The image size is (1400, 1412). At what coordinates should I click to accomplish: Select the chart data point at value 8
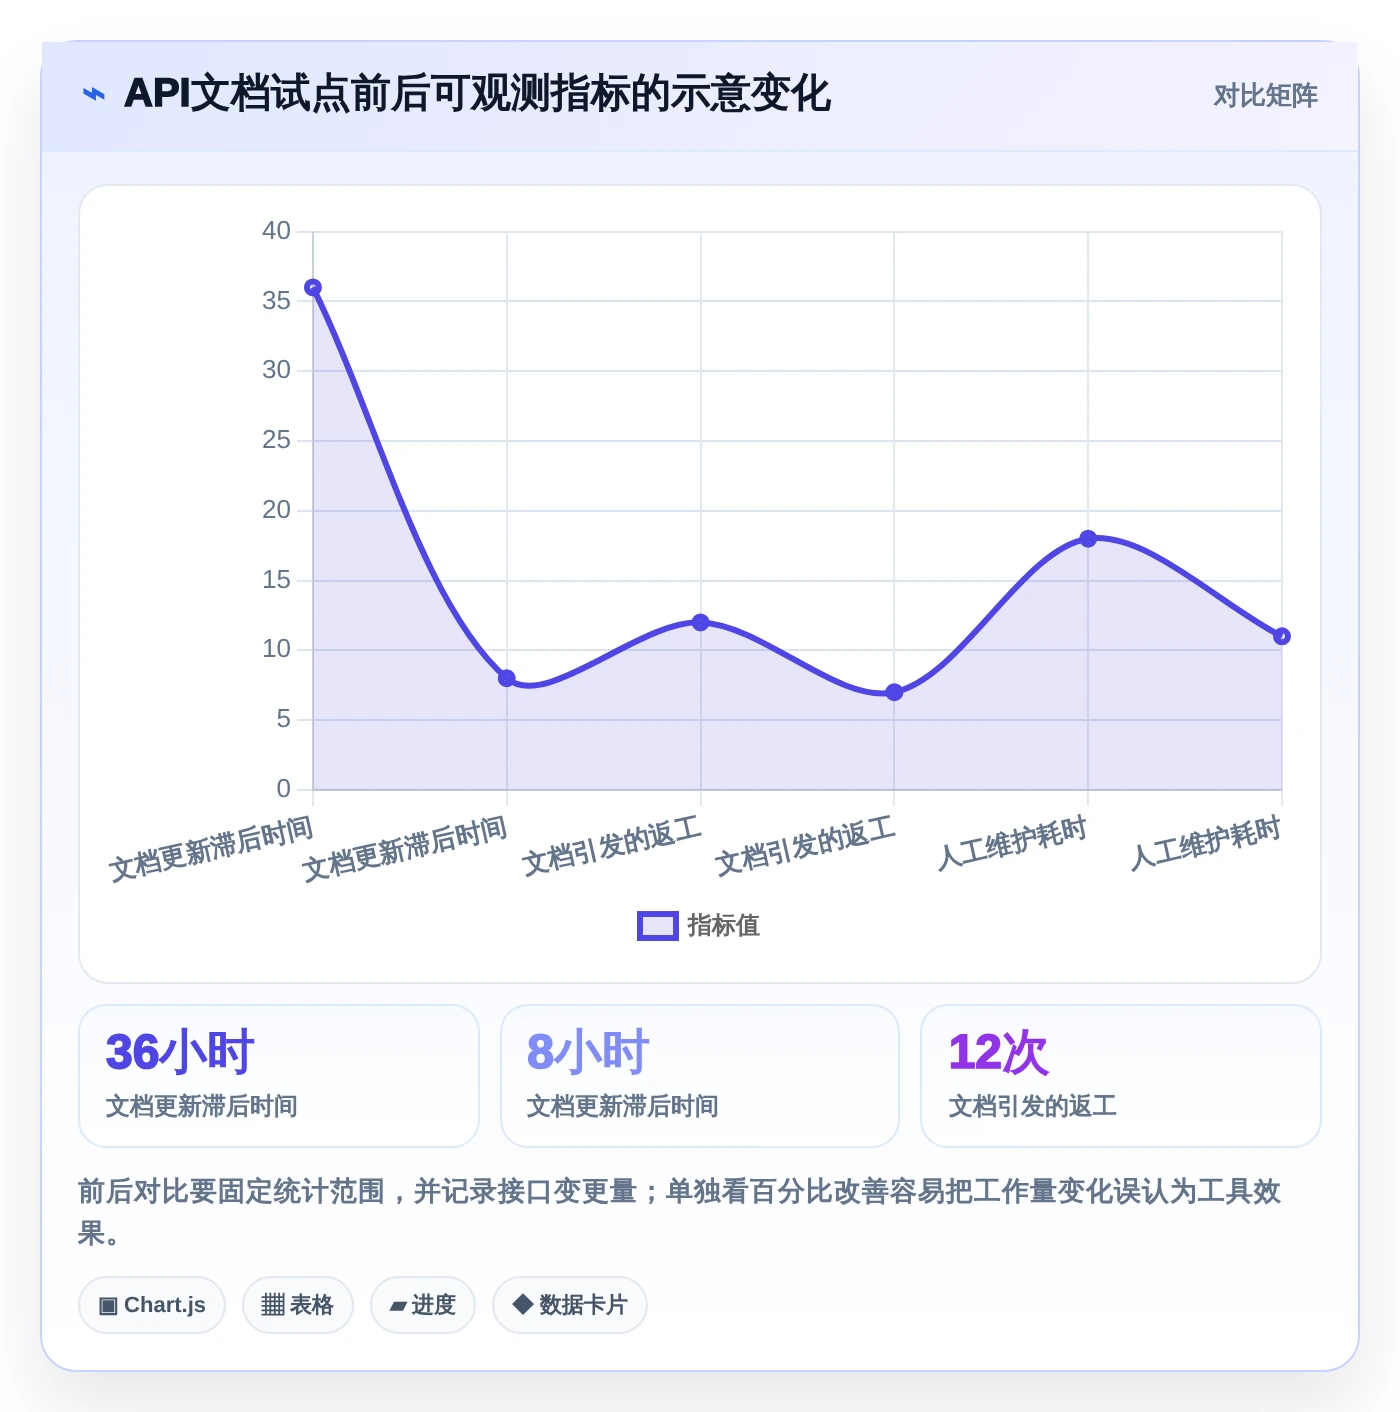(507, 678)
